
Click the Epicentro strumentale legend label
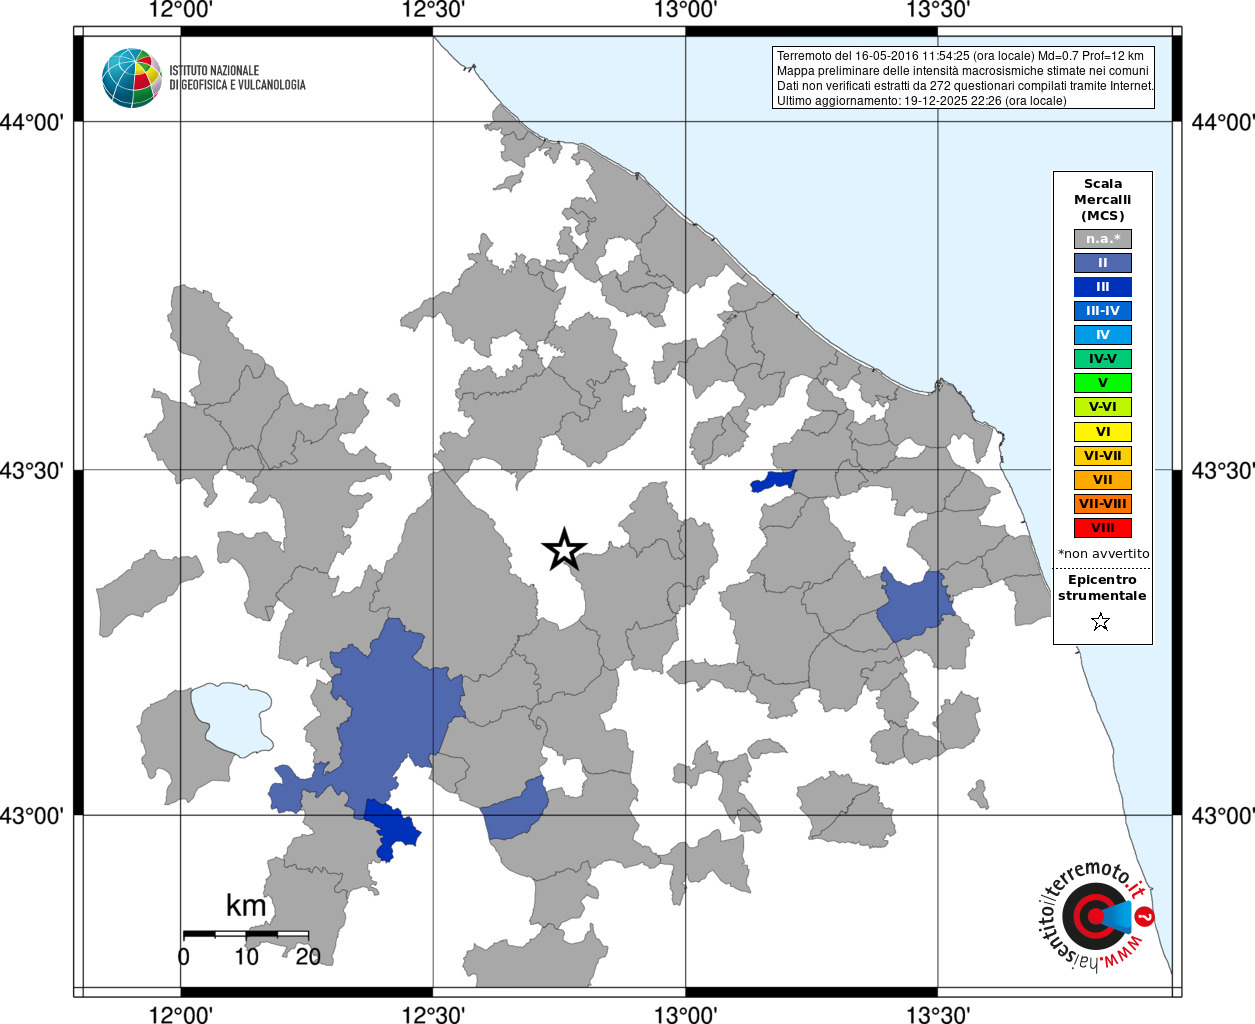point(1102,588)
